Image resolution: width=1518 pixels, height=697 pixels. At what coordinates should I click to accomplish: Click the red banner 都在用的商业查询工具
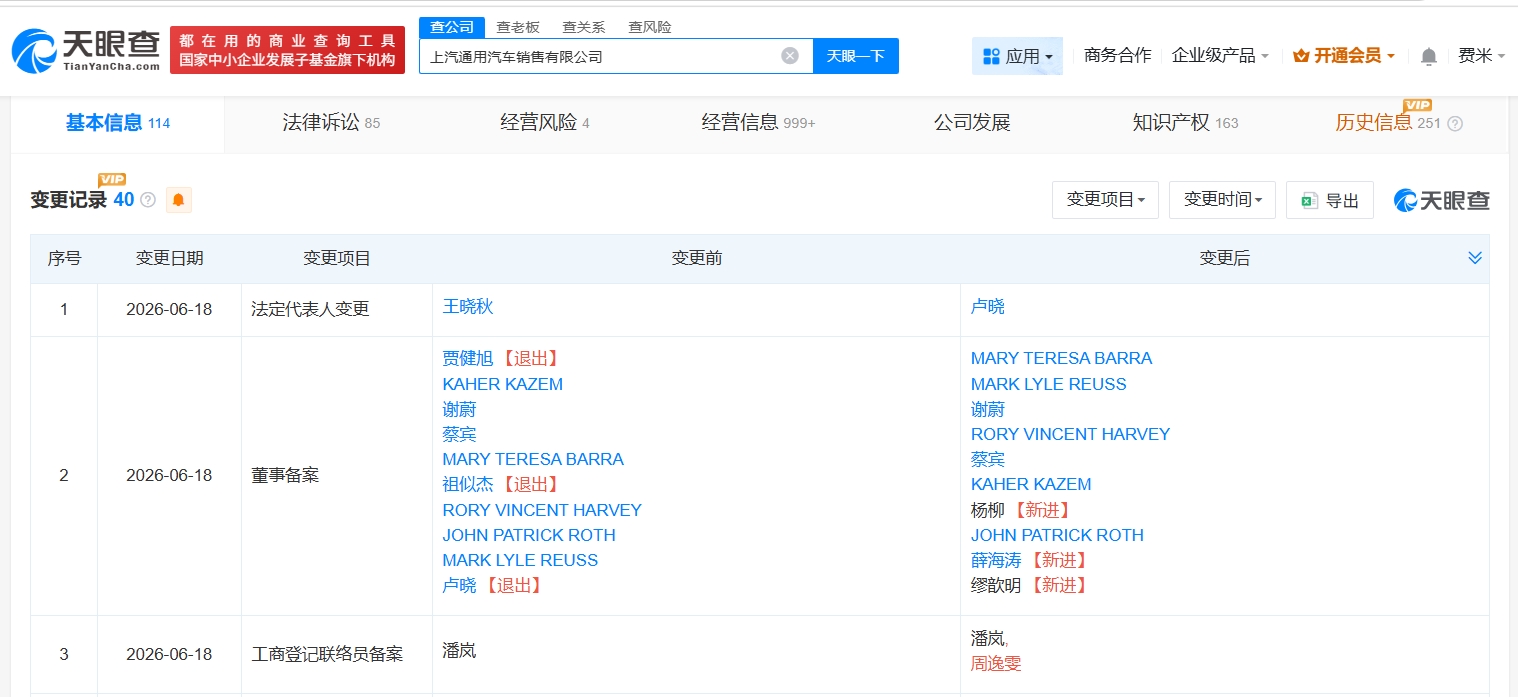click(287, 50)
